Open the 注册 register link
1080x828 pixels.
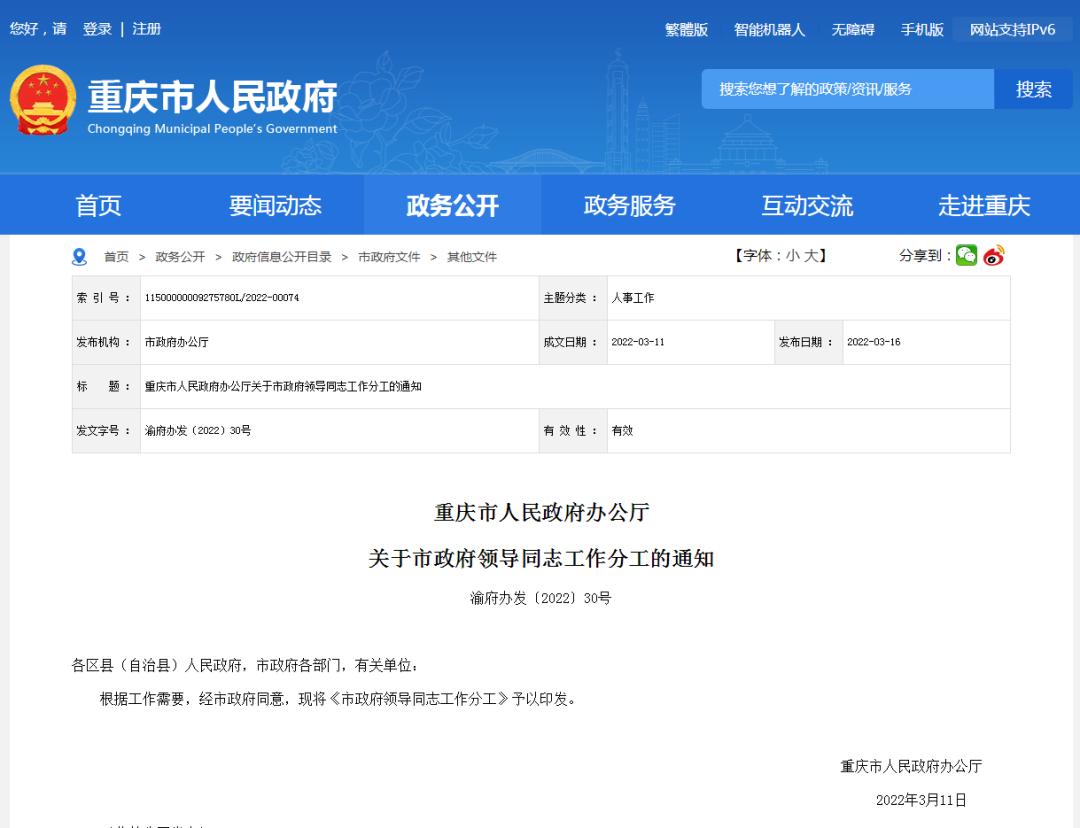(147, 29)
